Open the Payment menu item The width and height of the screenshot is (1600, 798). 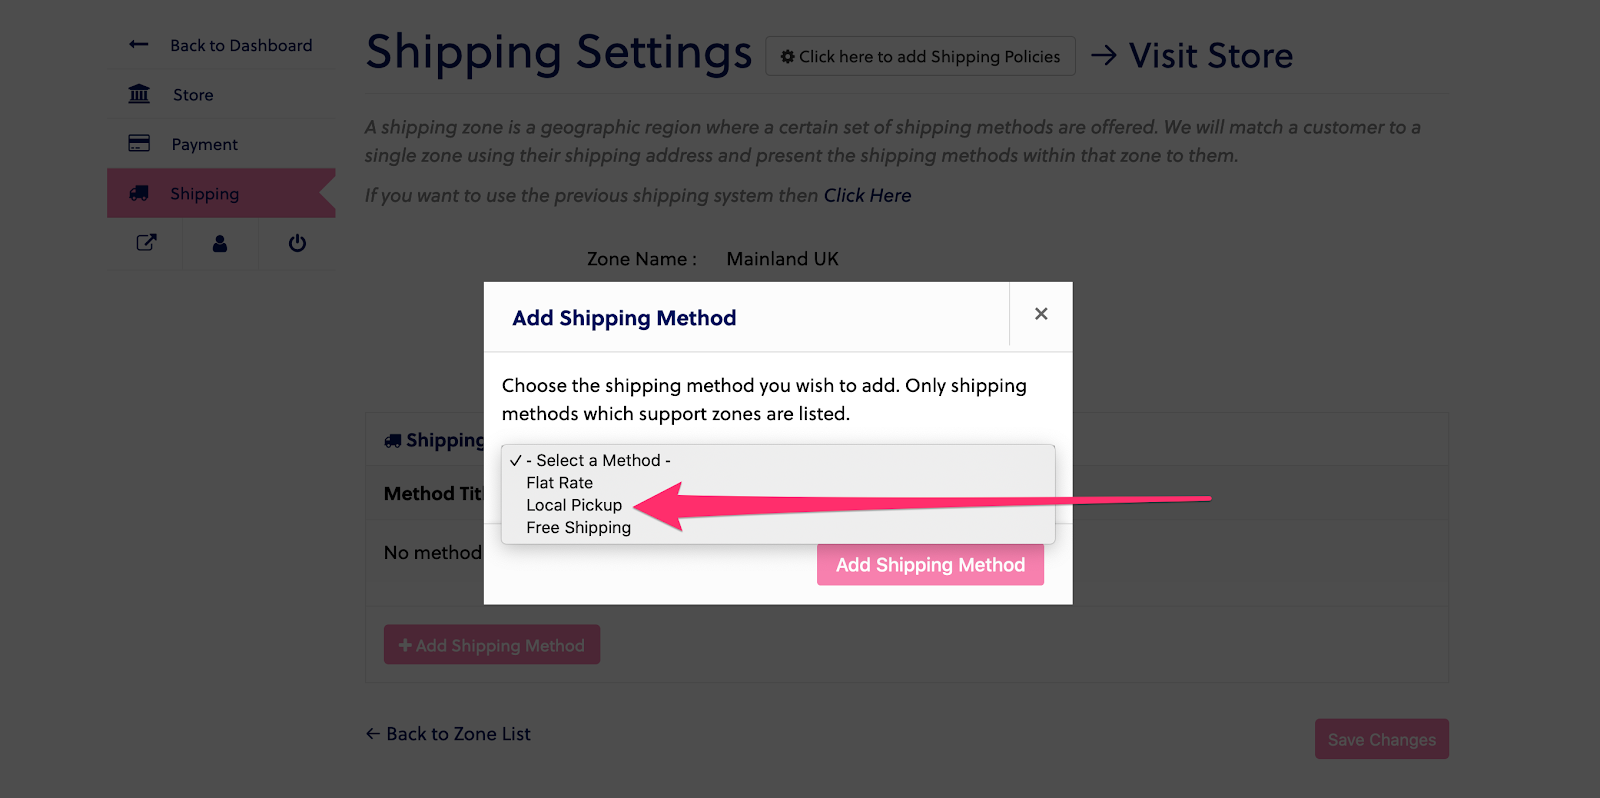tap(204, 144)
